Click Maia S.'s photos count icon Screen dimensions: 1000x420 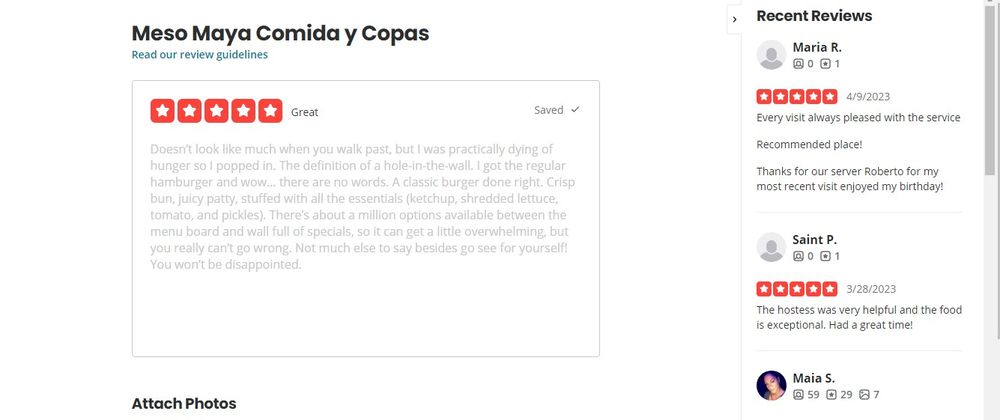tap(864, 395)
